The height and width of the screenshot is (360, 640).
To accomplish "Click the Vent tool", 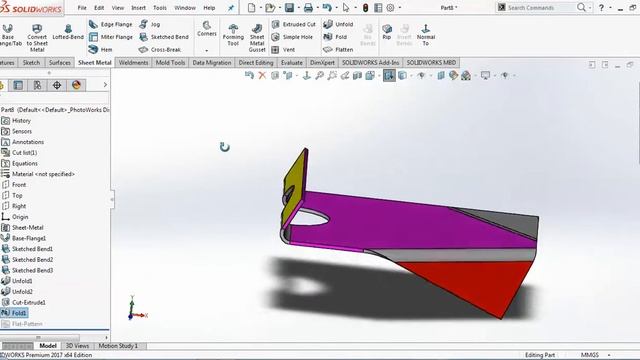I will coord(283,49).
